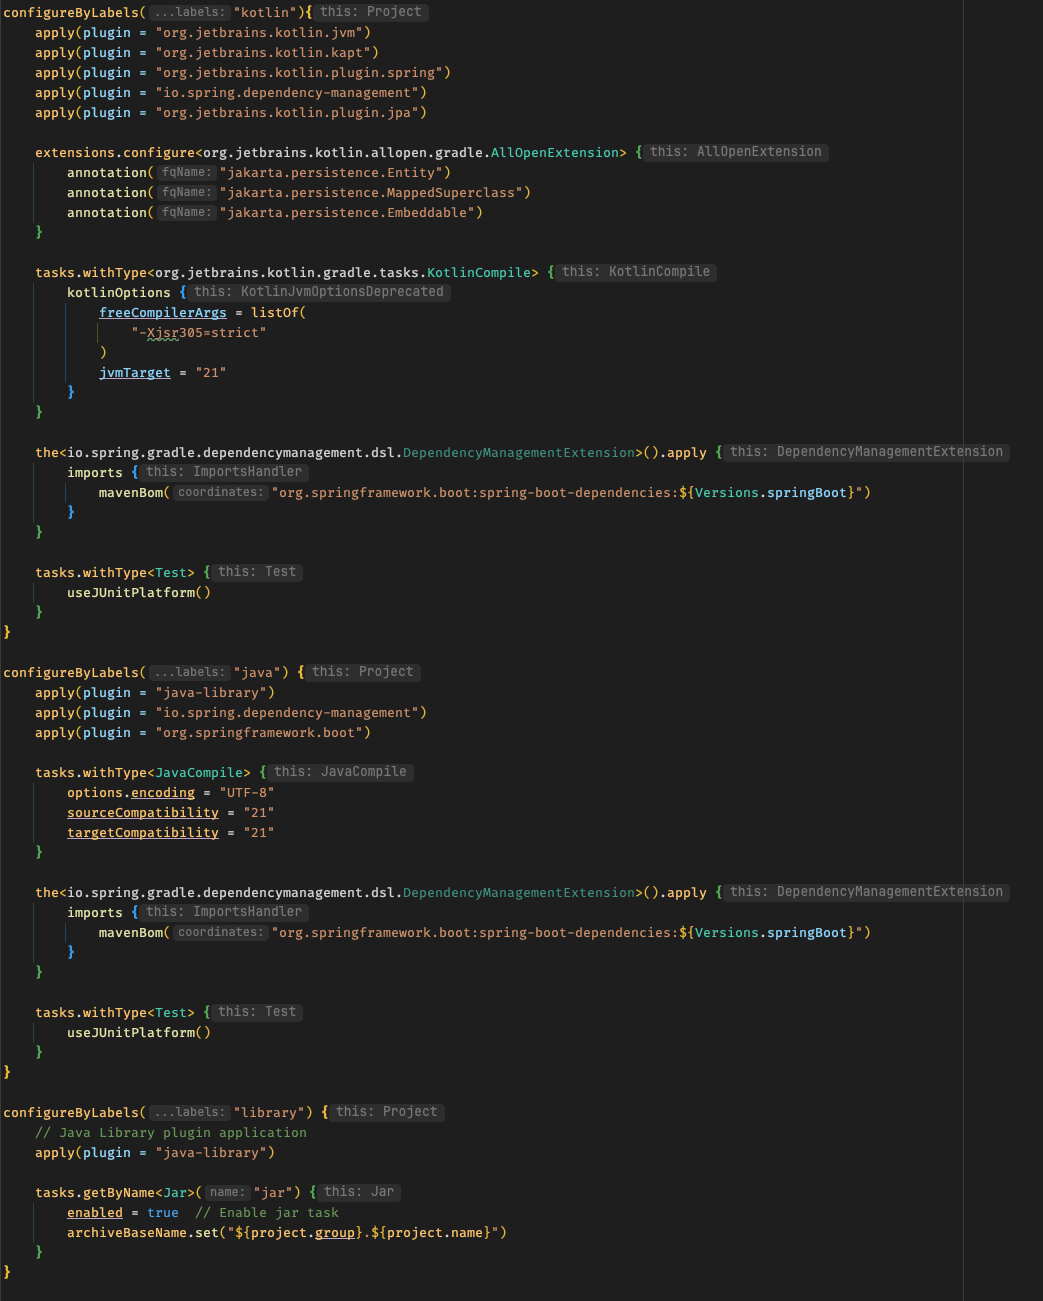The width and height of the screenshot is (1043, 1301).
Task: Click the listOf call
Action: pos(275,312)
